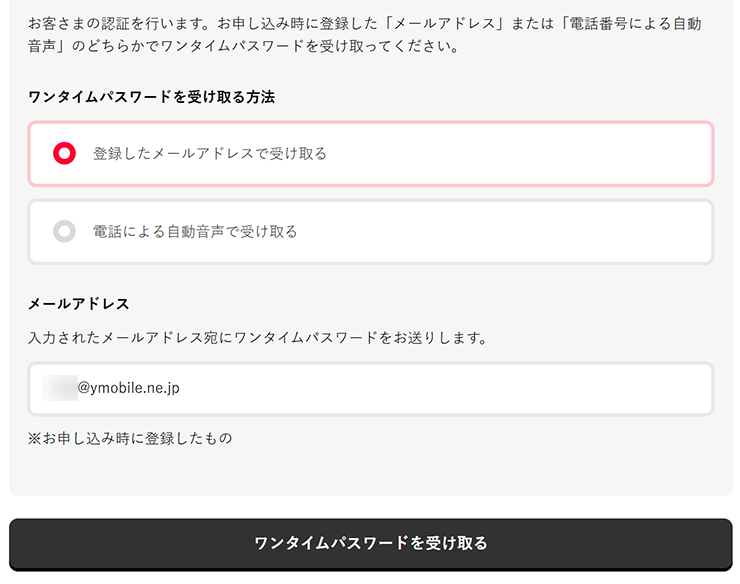The image size is (740, 584).
Task: Click the メールアドレス section heading
Action: point(79,303)
